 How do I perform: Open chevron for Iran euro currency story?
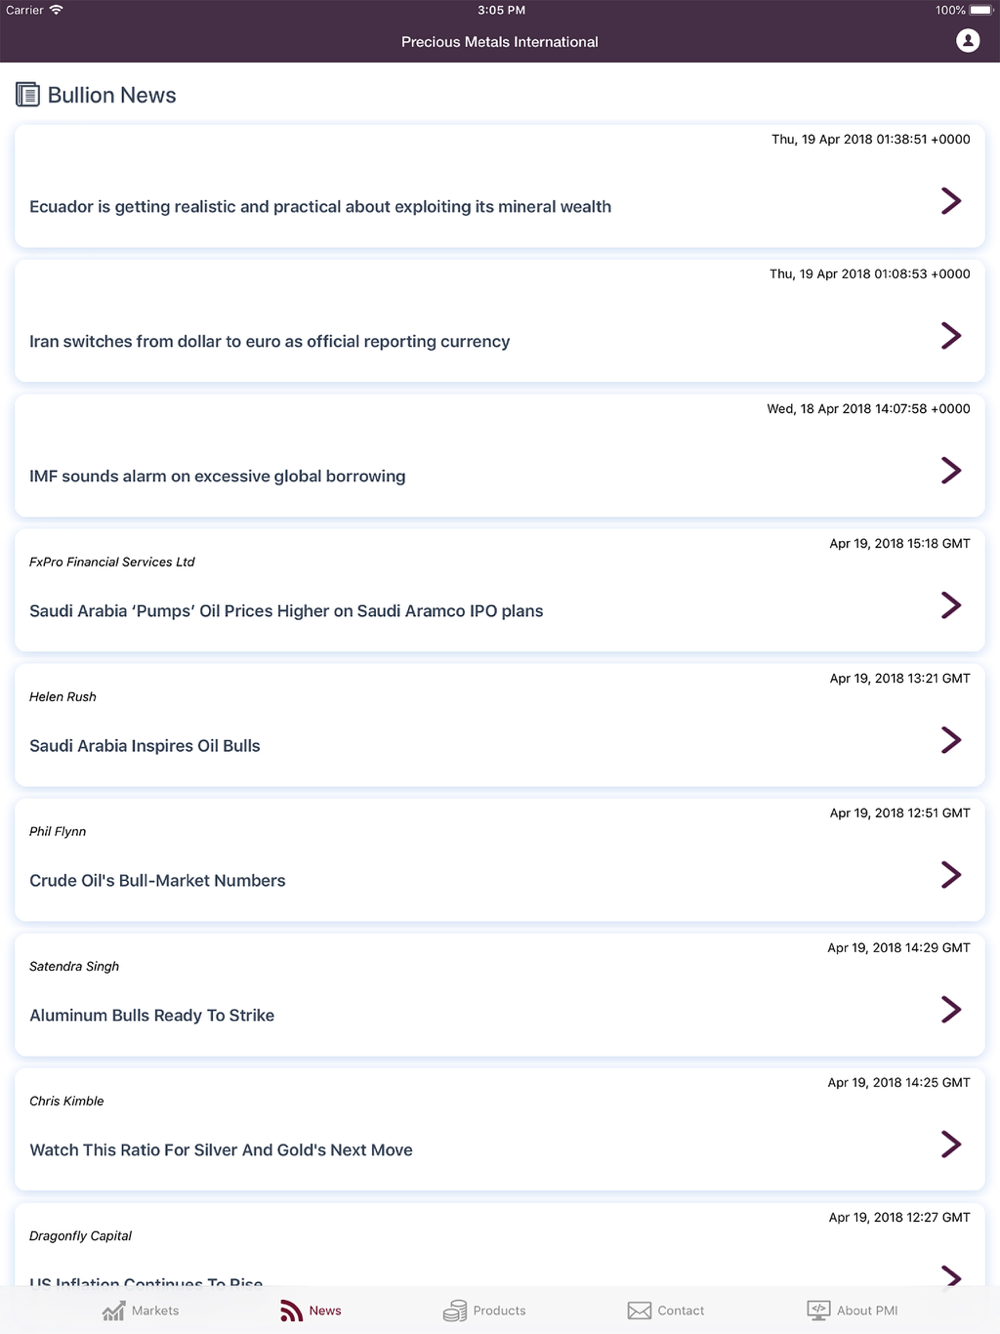(951, 336)
